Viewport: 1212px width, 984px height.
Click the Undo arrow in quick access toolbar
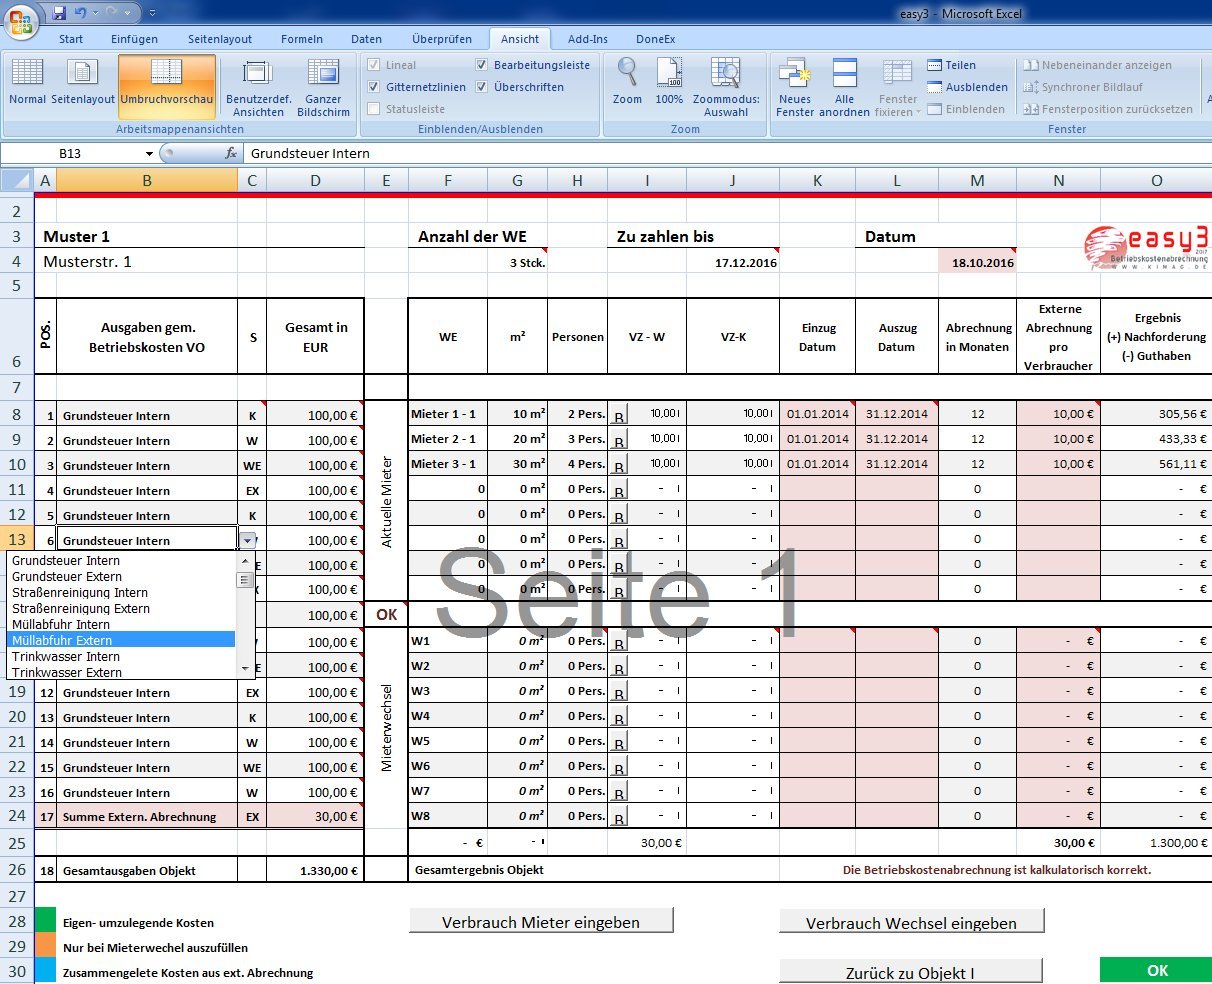[x=80, y=13]
